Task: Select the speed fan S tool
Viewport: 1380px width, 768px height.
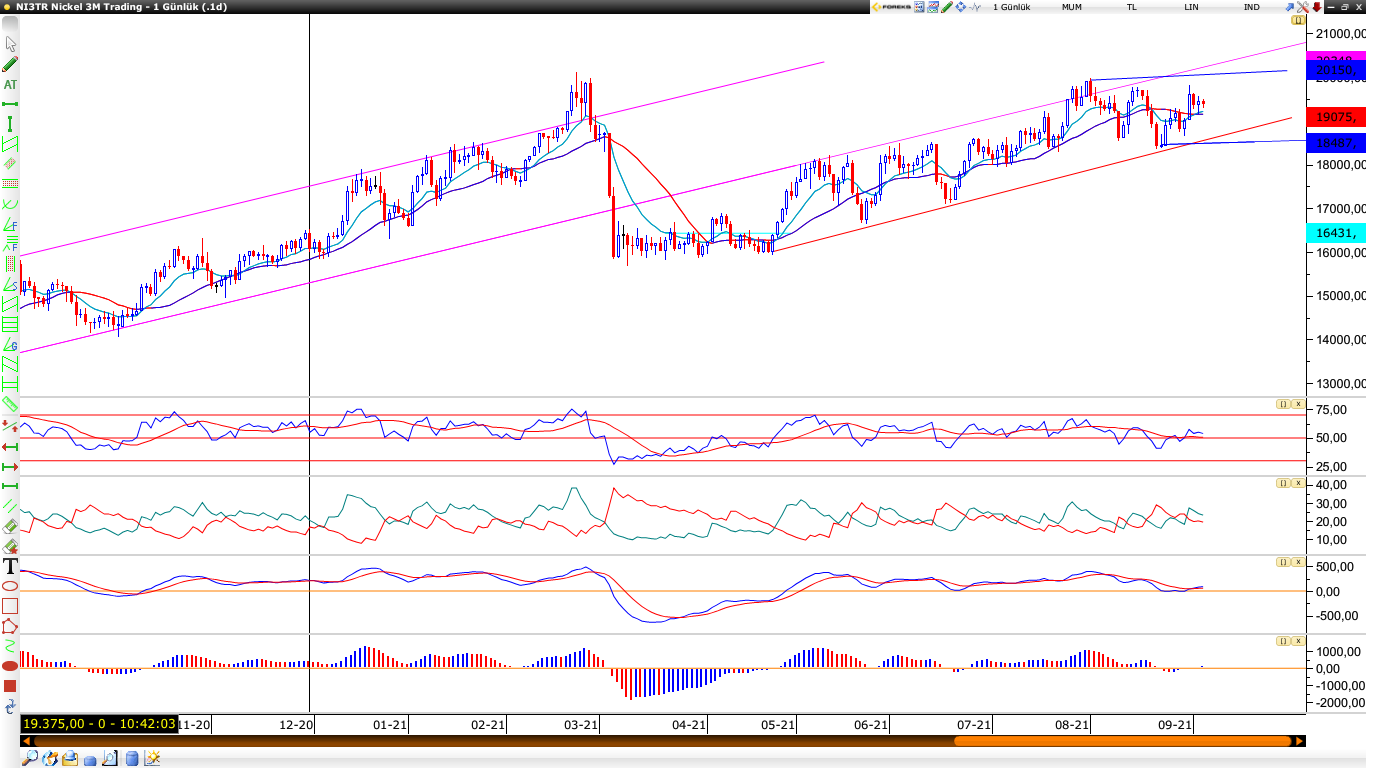Action: 11,285
